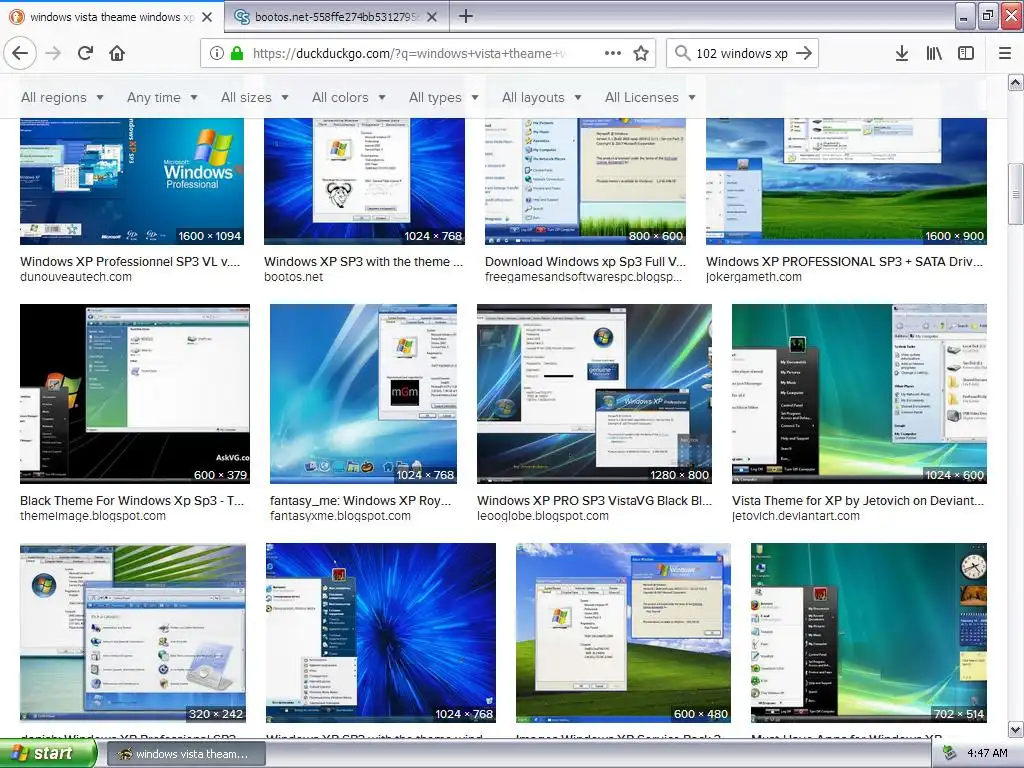View site information icon in address bar
The height and width of the screenshot is (768, 1024).
[216, 53]
